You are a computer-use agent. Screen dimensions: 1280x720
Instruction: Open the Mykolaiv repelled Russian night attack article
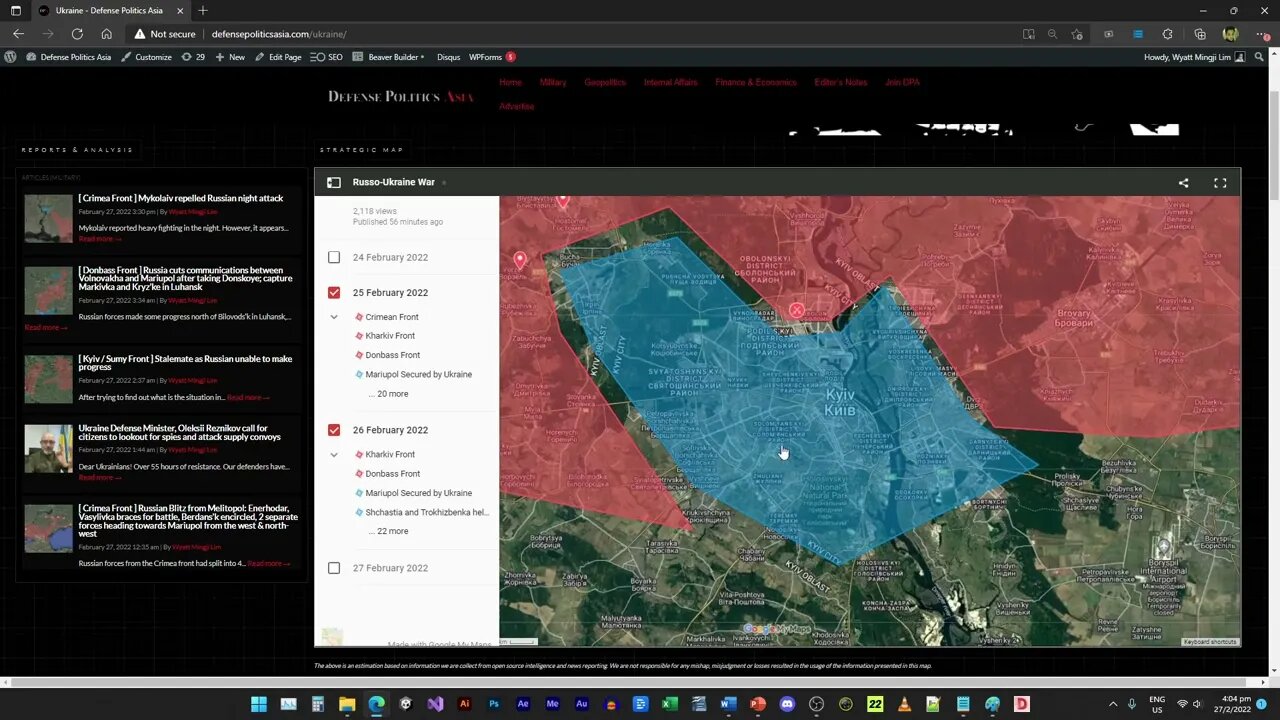click(181, 198)
